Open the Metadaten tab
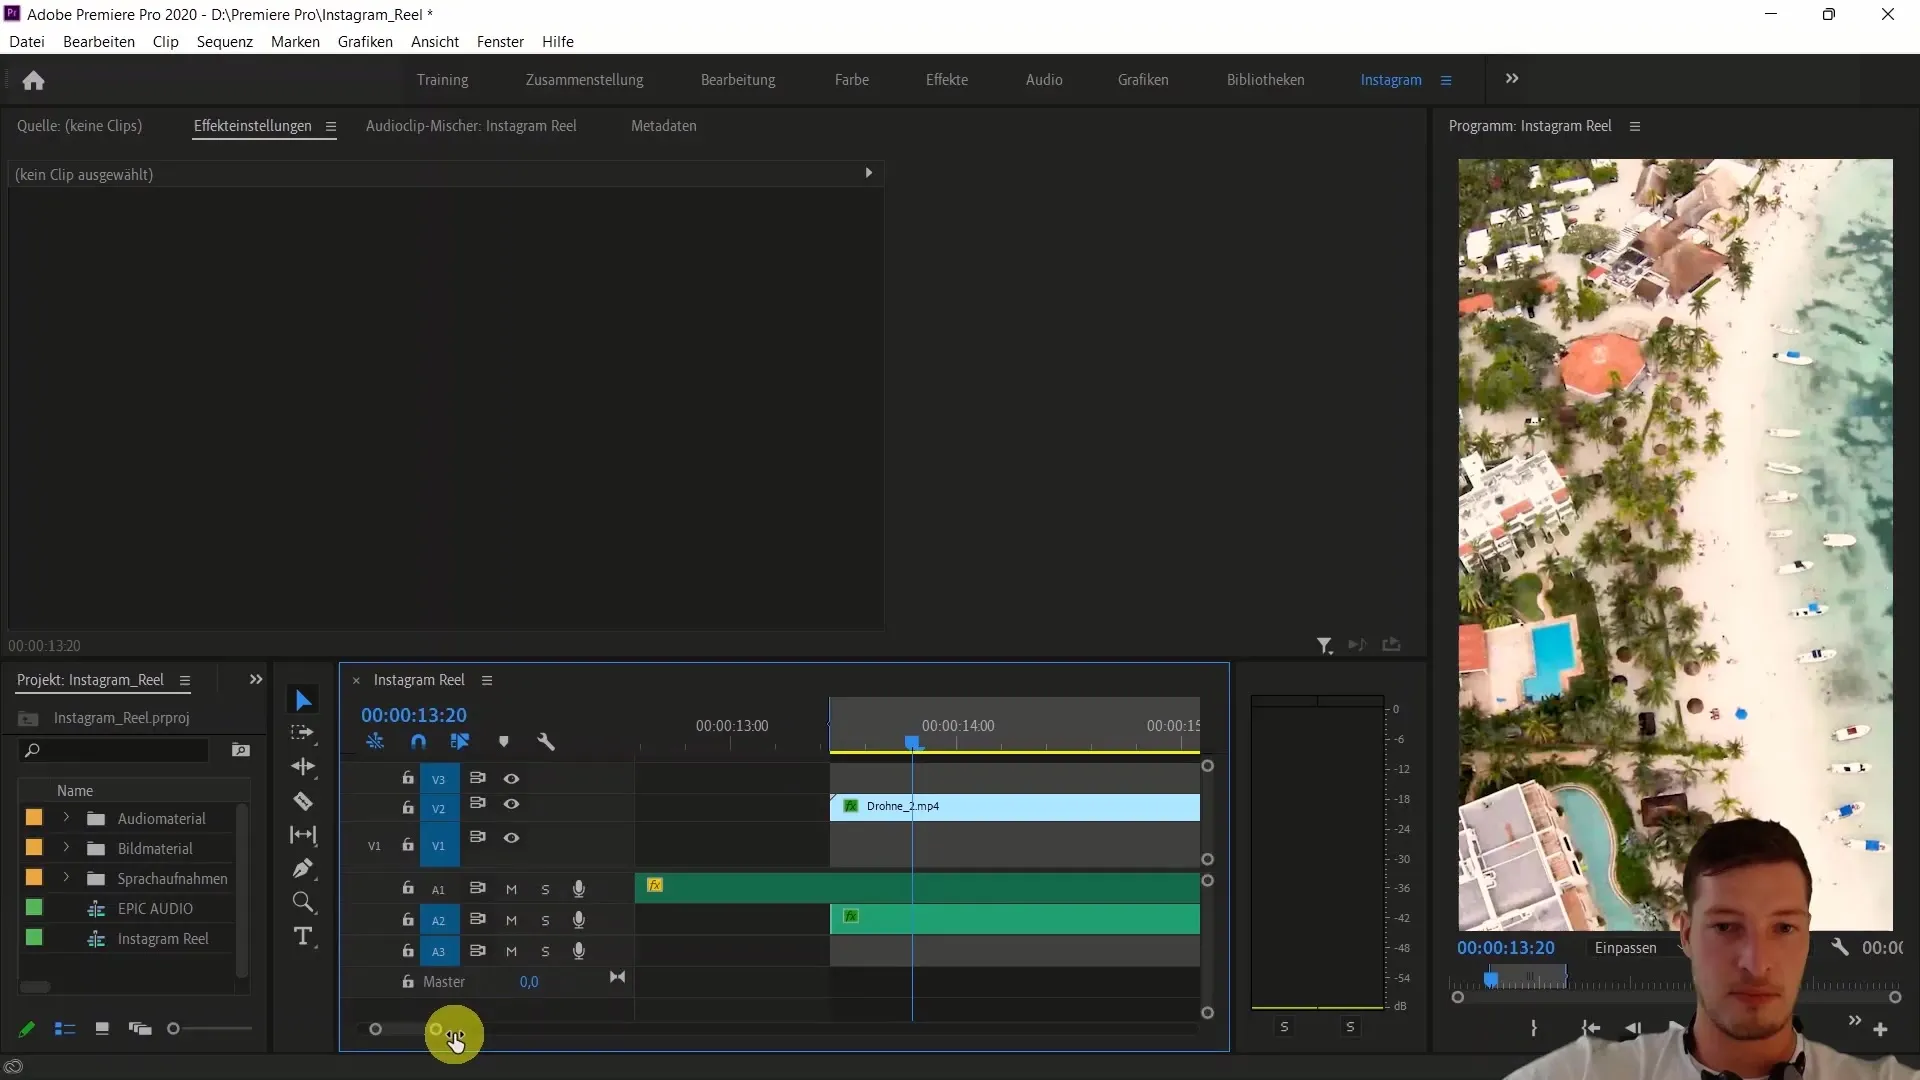The width and height of the screenshot is (1920, 1080). (664, 126)
